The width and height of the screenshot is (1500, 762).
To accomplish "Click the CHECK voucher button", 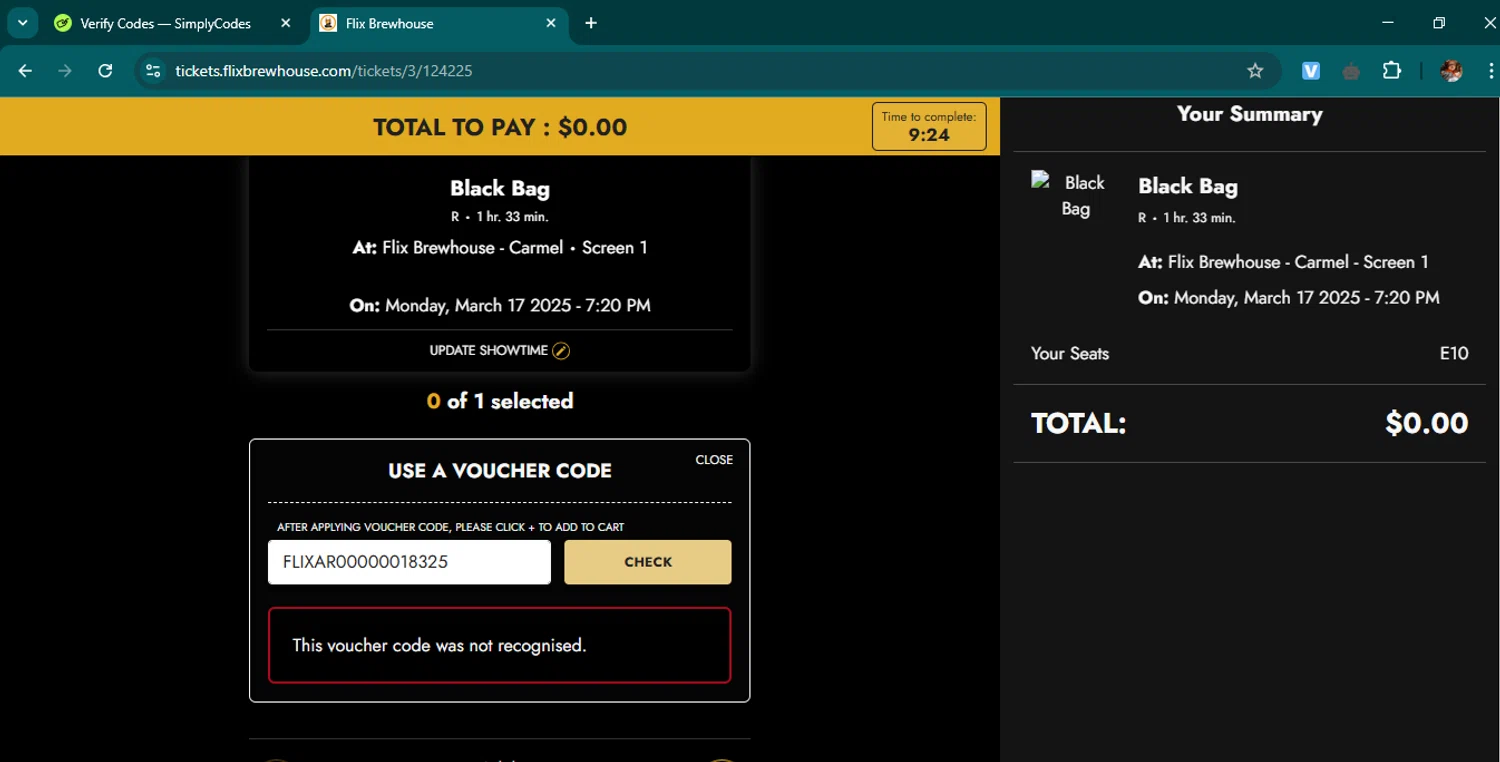I will coord(648,562).
